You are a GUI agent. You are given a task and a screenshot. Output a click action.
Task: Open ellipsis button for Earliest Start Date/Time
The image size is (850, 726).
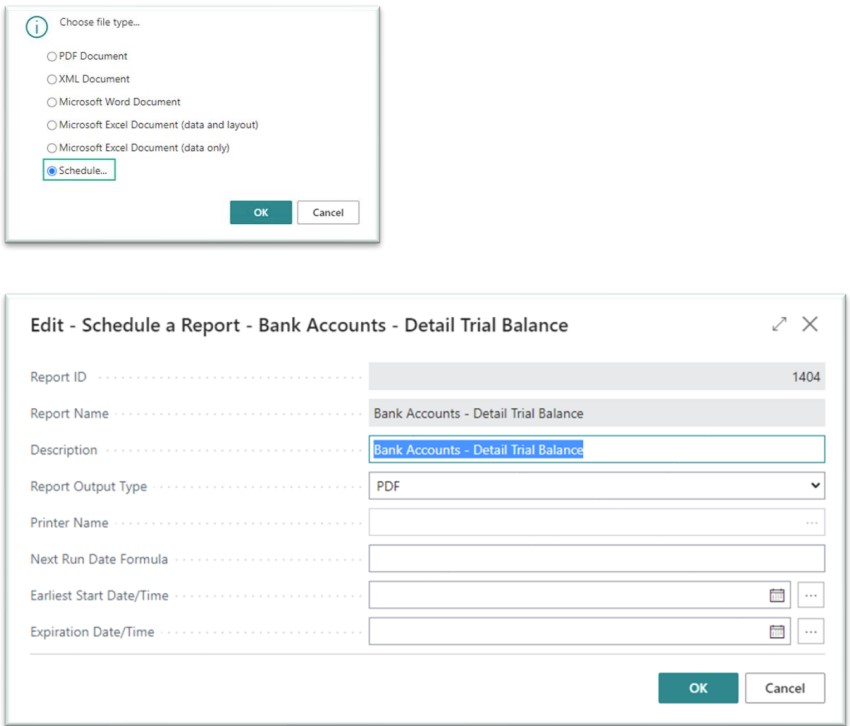tap(810, 595)
